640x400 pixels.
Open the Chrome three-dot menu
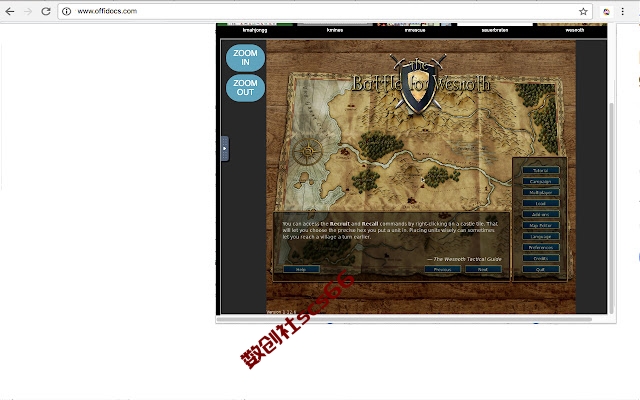pos(622,11)
